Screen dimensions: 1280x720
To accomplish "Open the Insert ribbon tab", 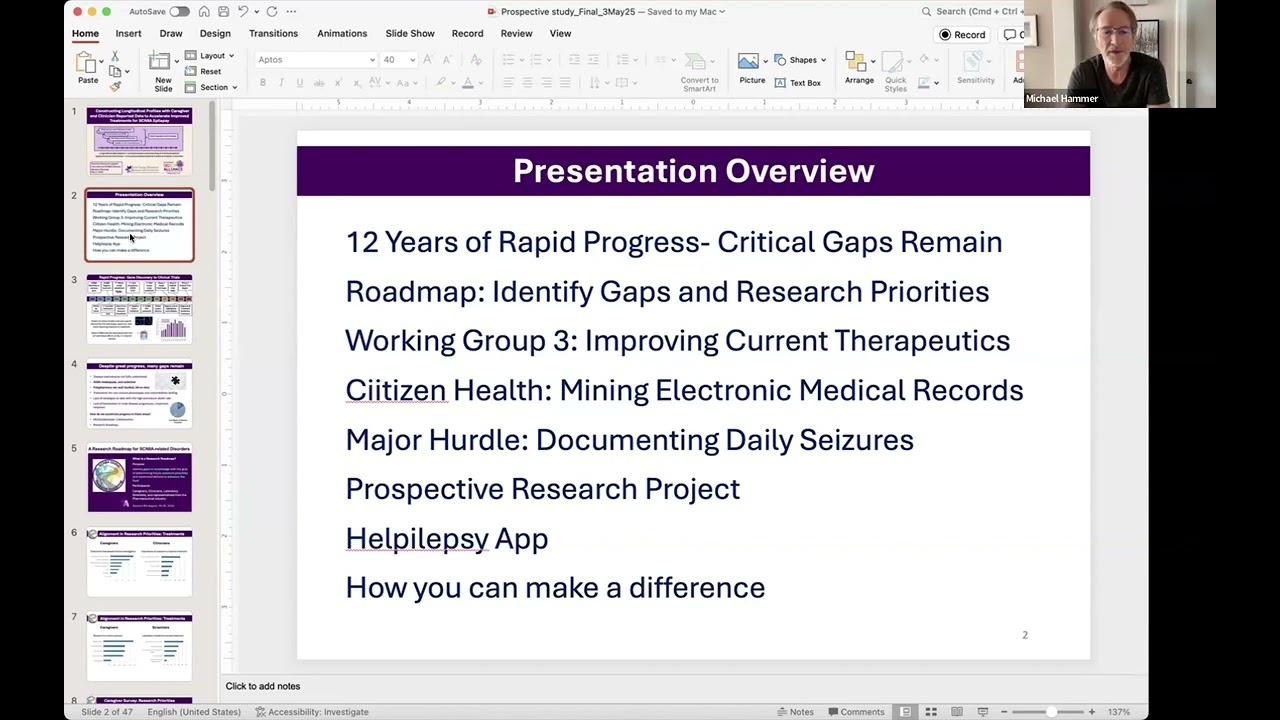I will [128, 33].
